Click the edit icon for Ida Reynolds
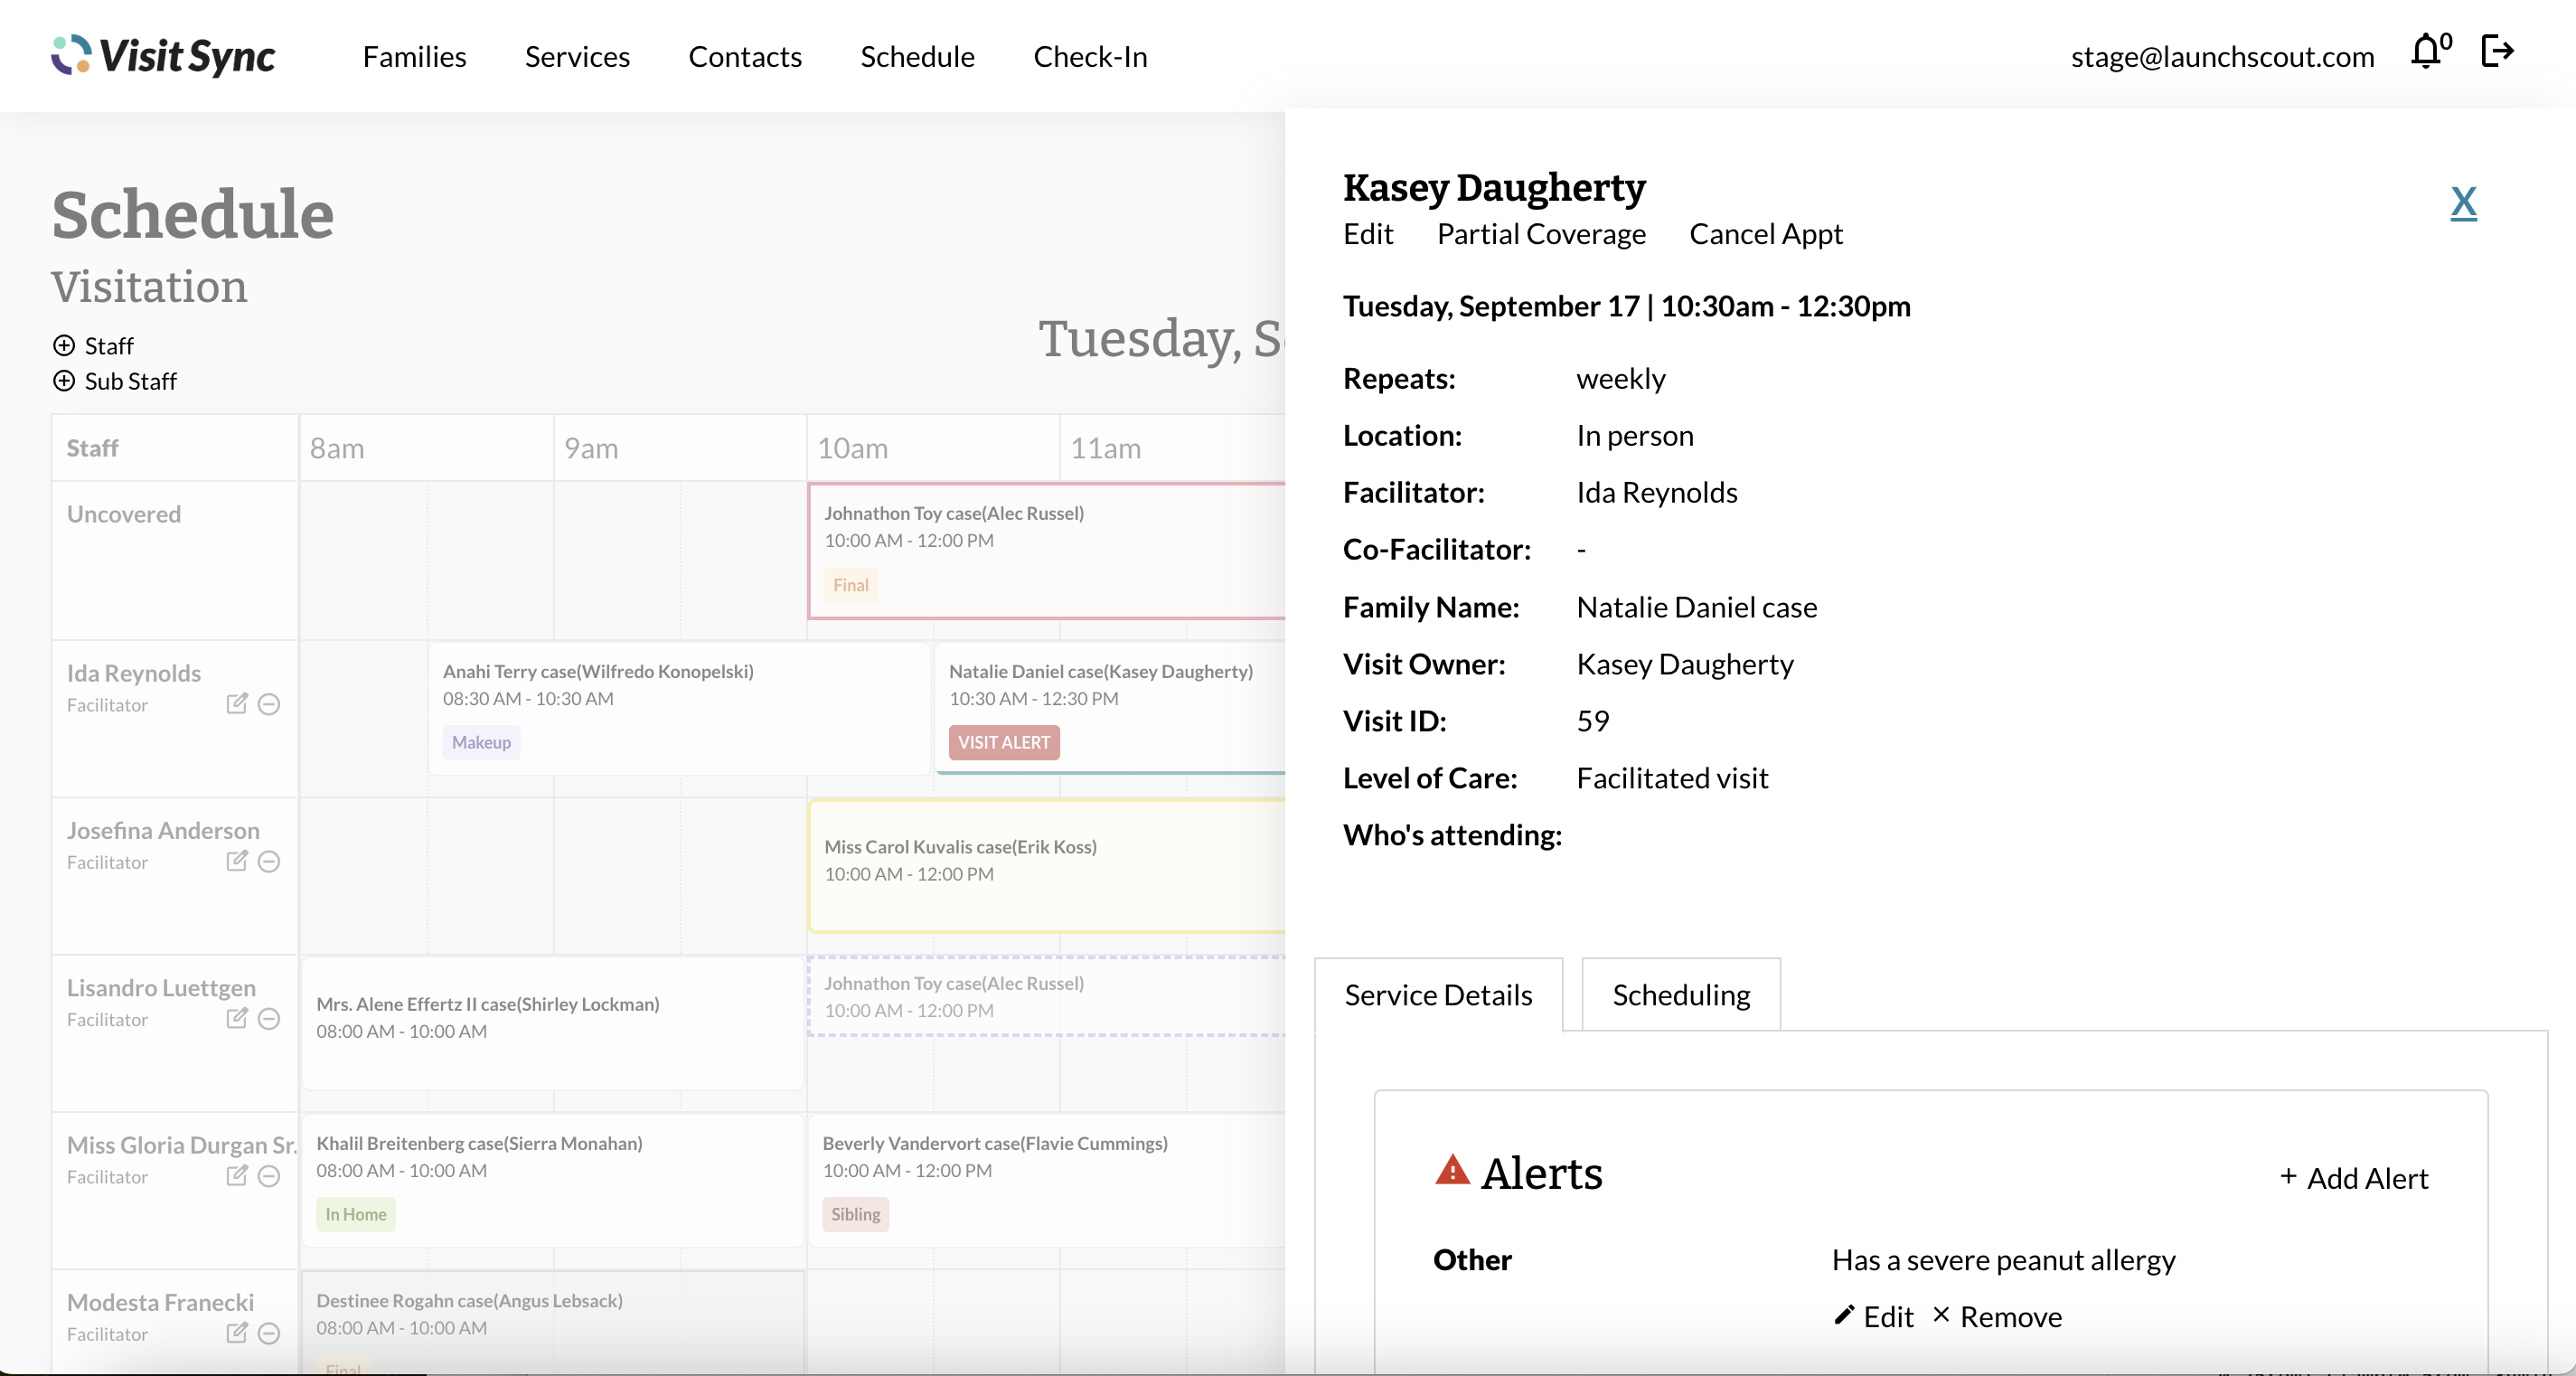2576x1376 pixels. [x=236, y=704]
